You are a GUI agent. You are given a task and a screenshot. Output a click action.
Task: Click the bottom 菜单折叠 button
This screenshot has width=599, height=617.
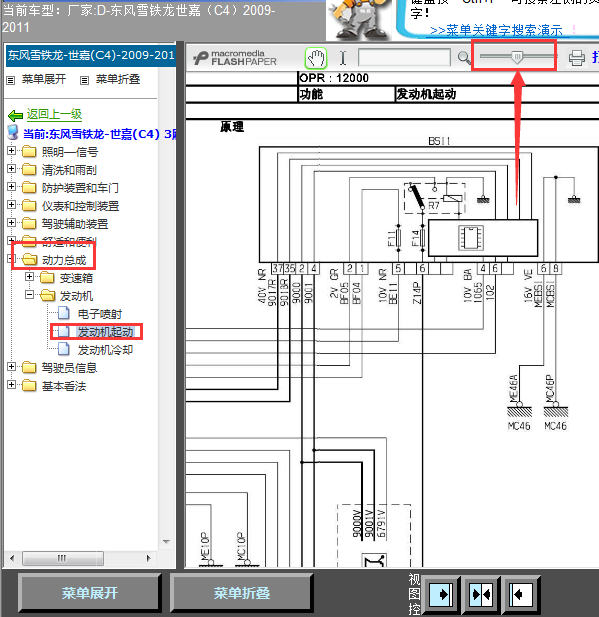point(242,593)
